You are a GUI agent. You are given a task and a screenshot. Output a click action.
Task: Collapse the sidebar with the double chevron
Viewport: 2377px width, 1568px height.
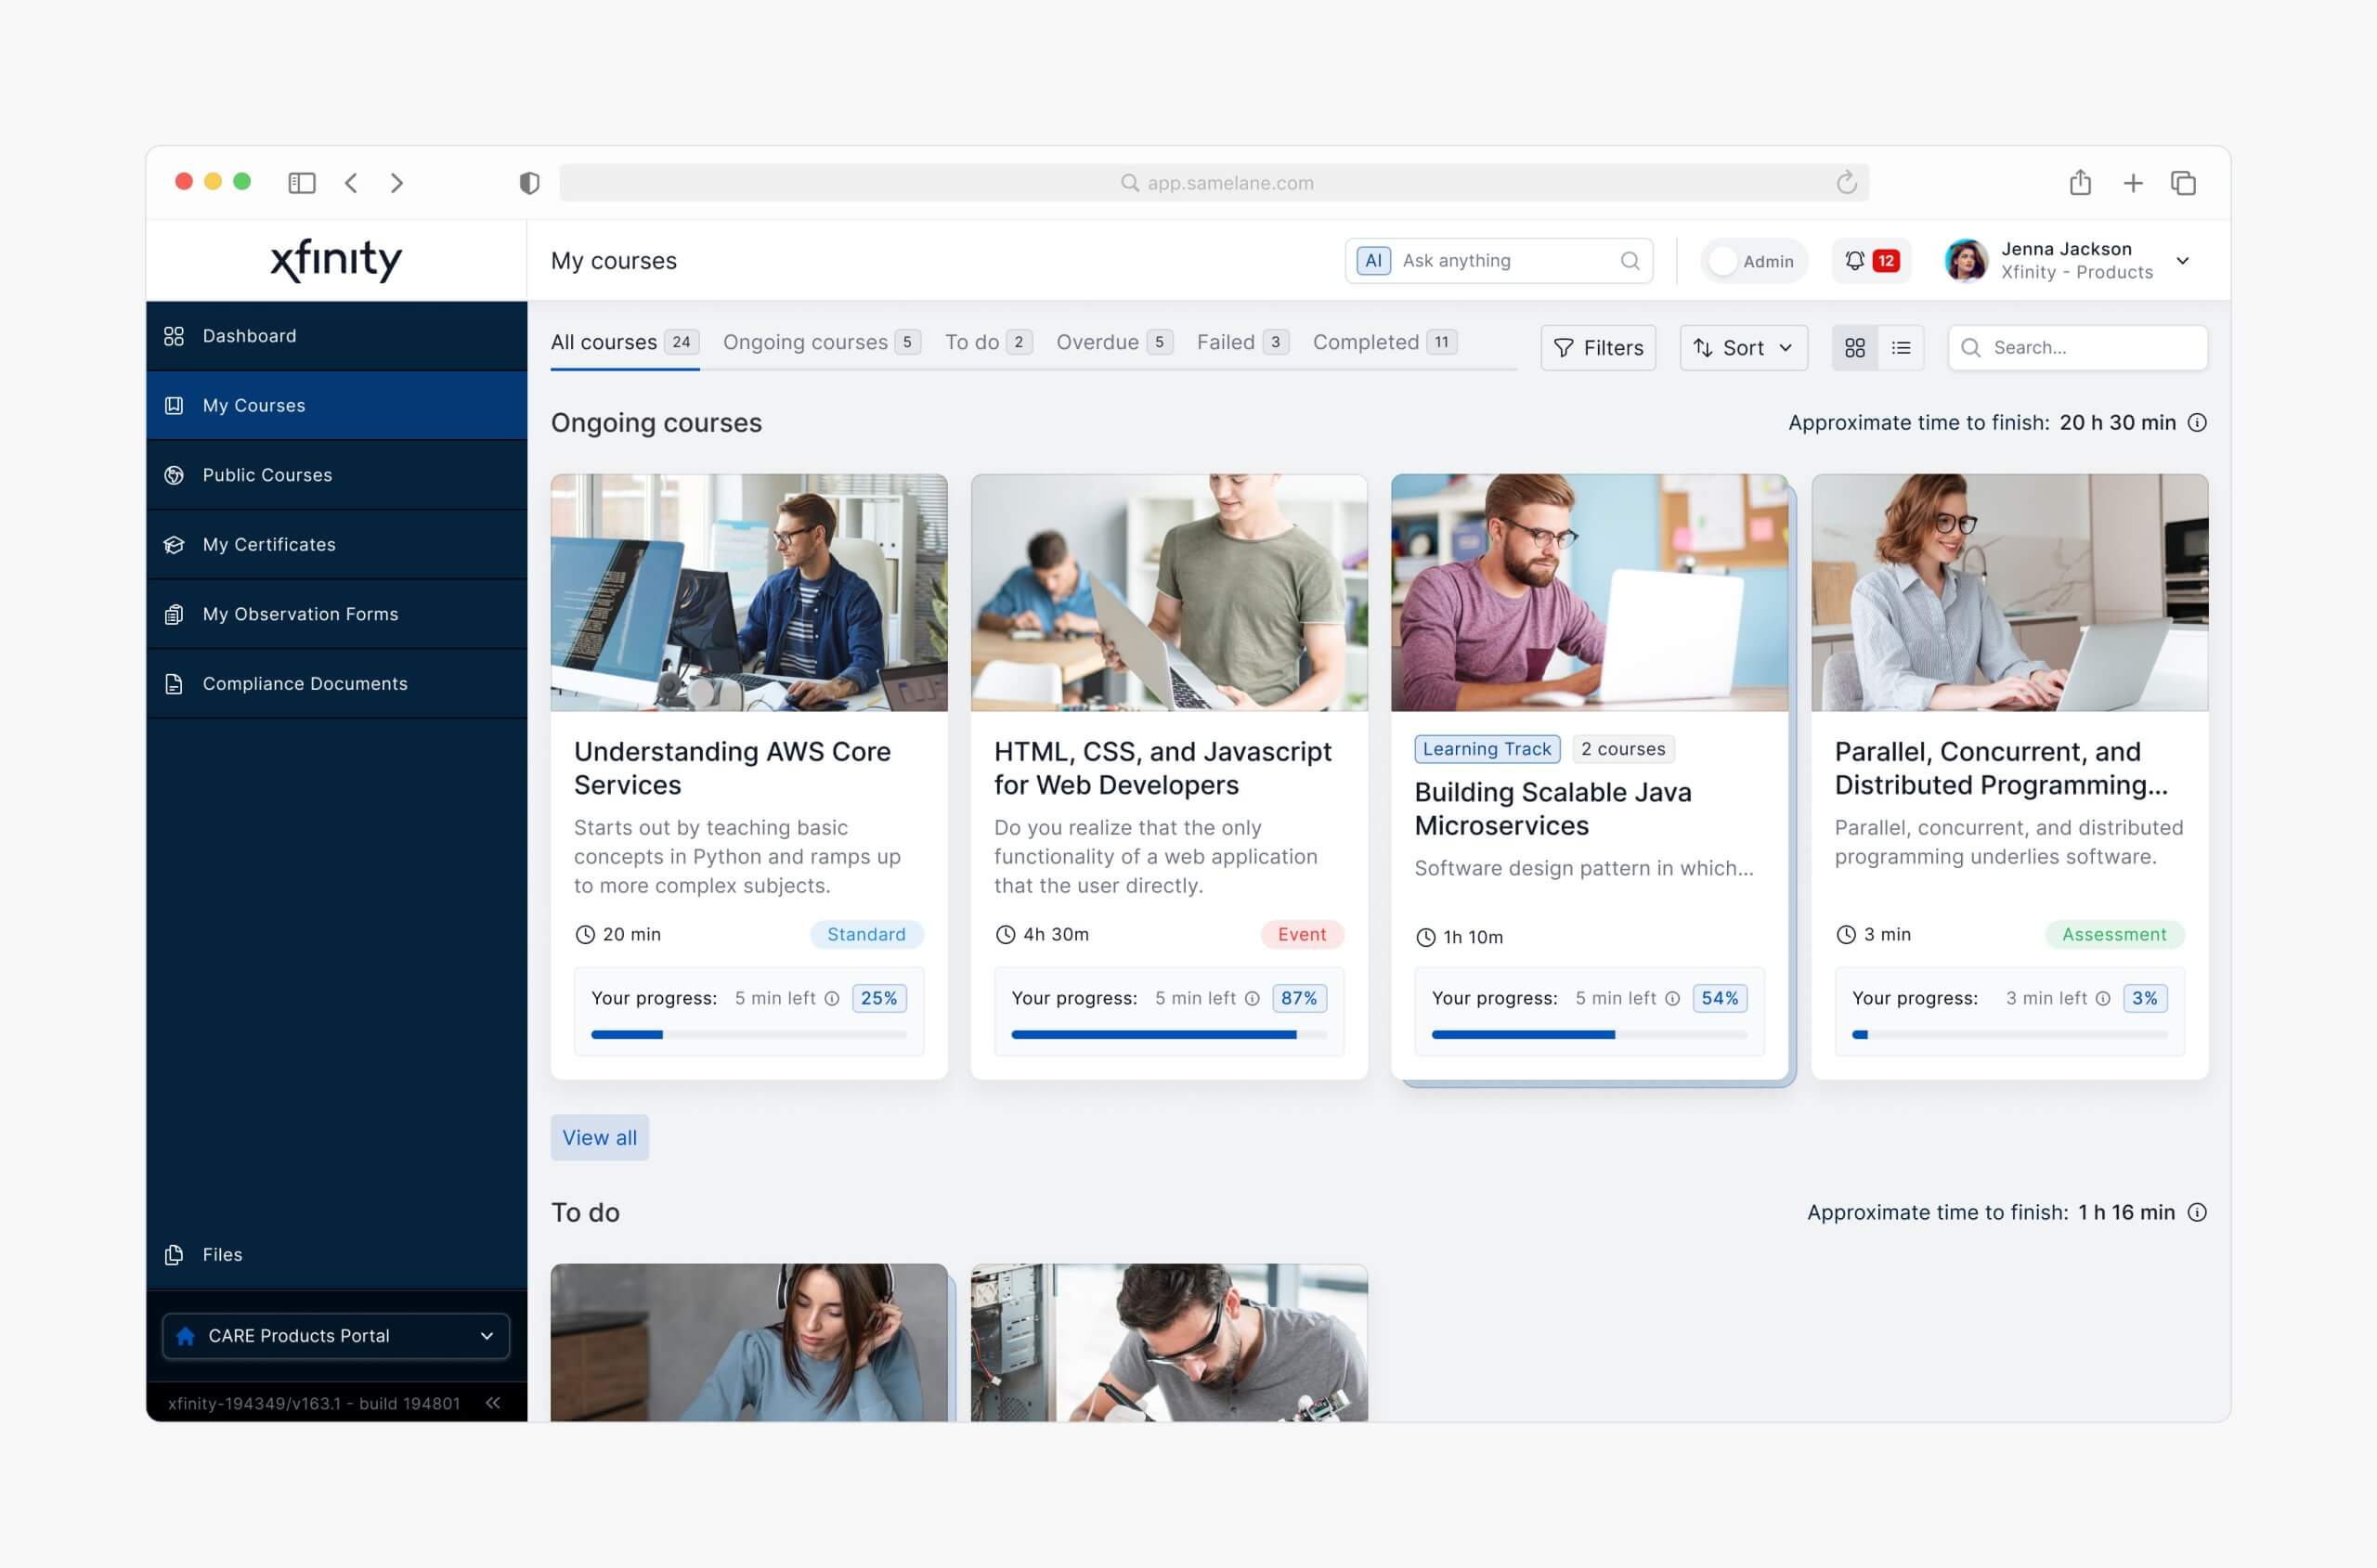493,1403
